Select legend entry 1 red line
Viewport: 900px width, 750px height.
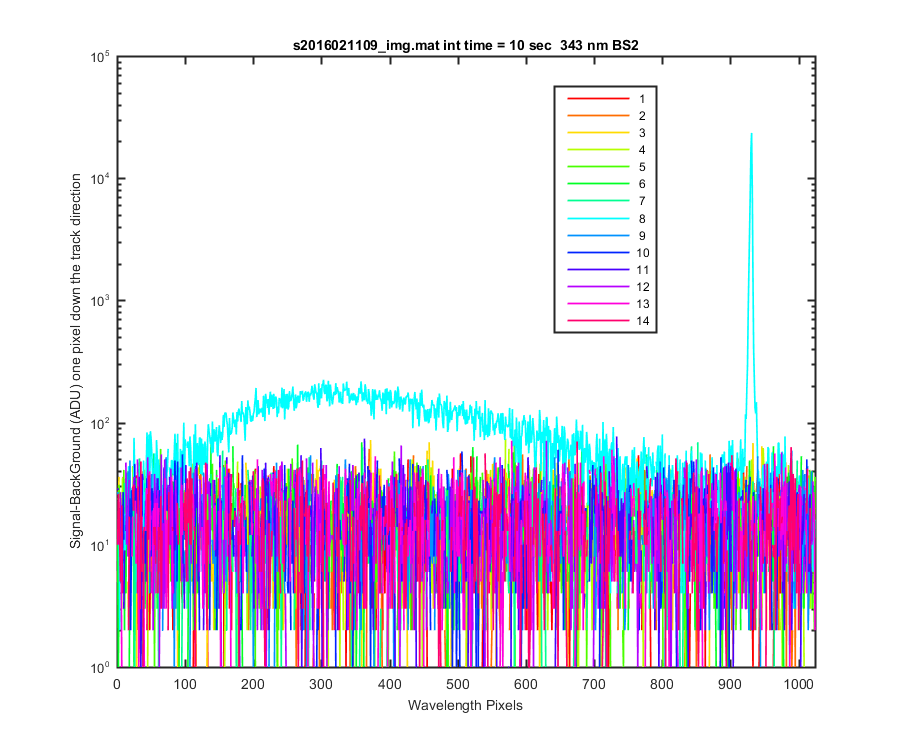pos(598,99)
